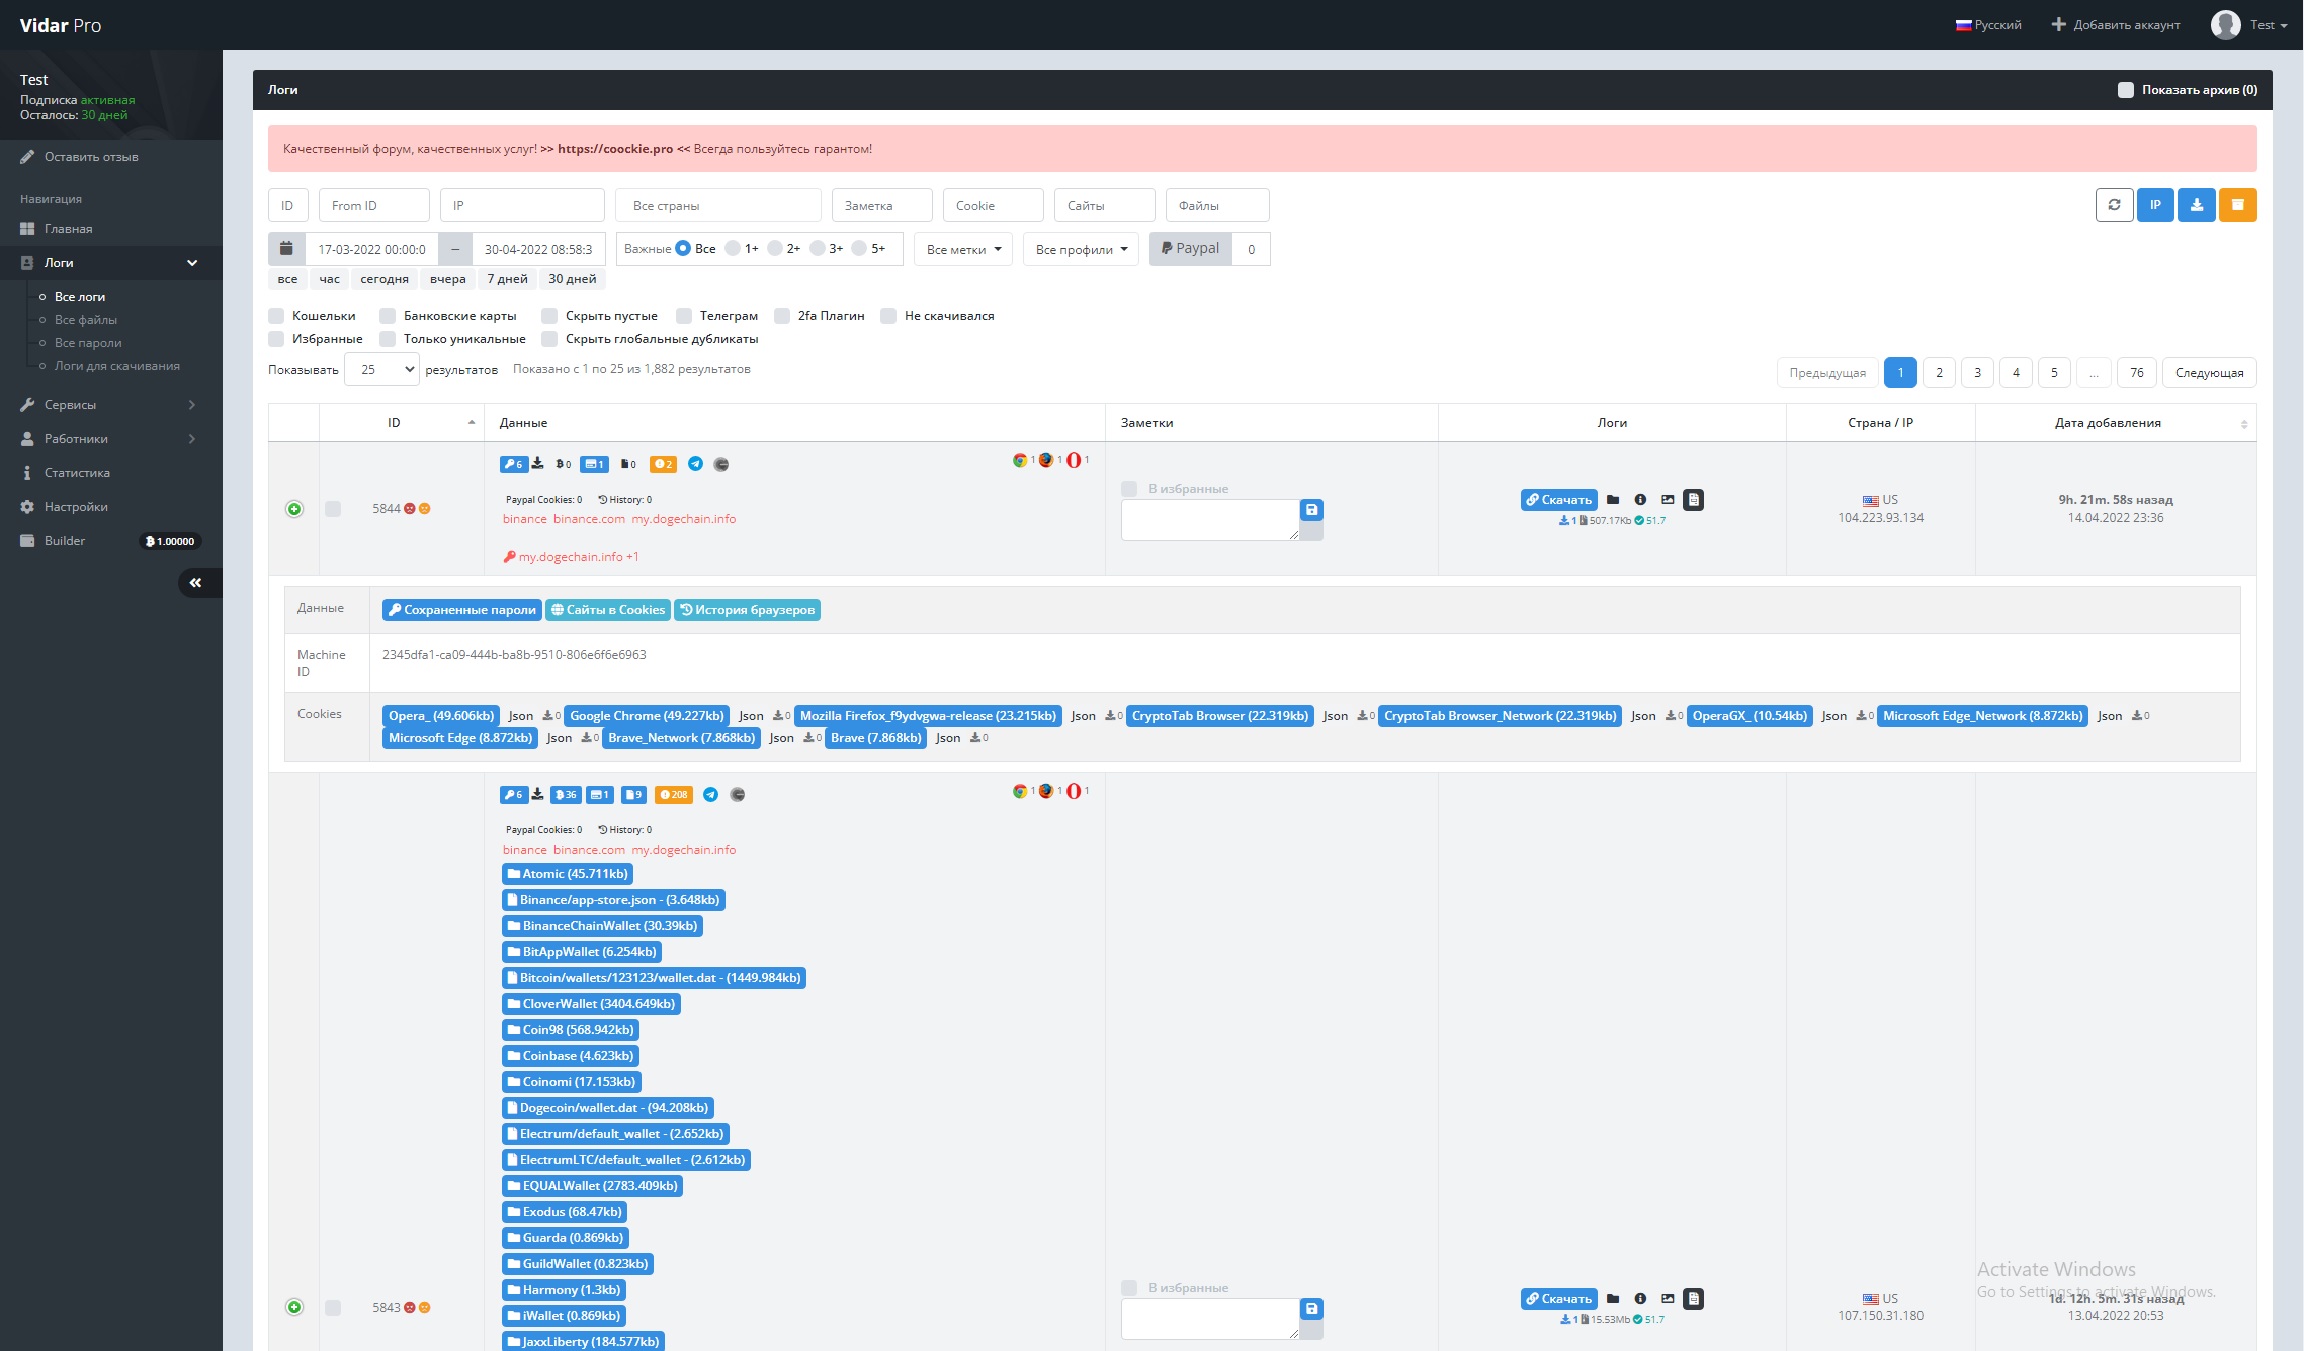The image size is (2304, 1351).
Task: Click the save note icon for log 5844
Action: 1312,510
